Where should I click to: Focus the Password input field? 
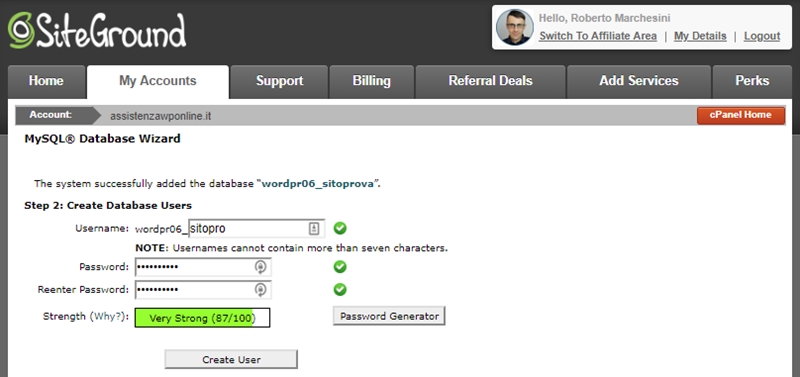tap(203, 267)
